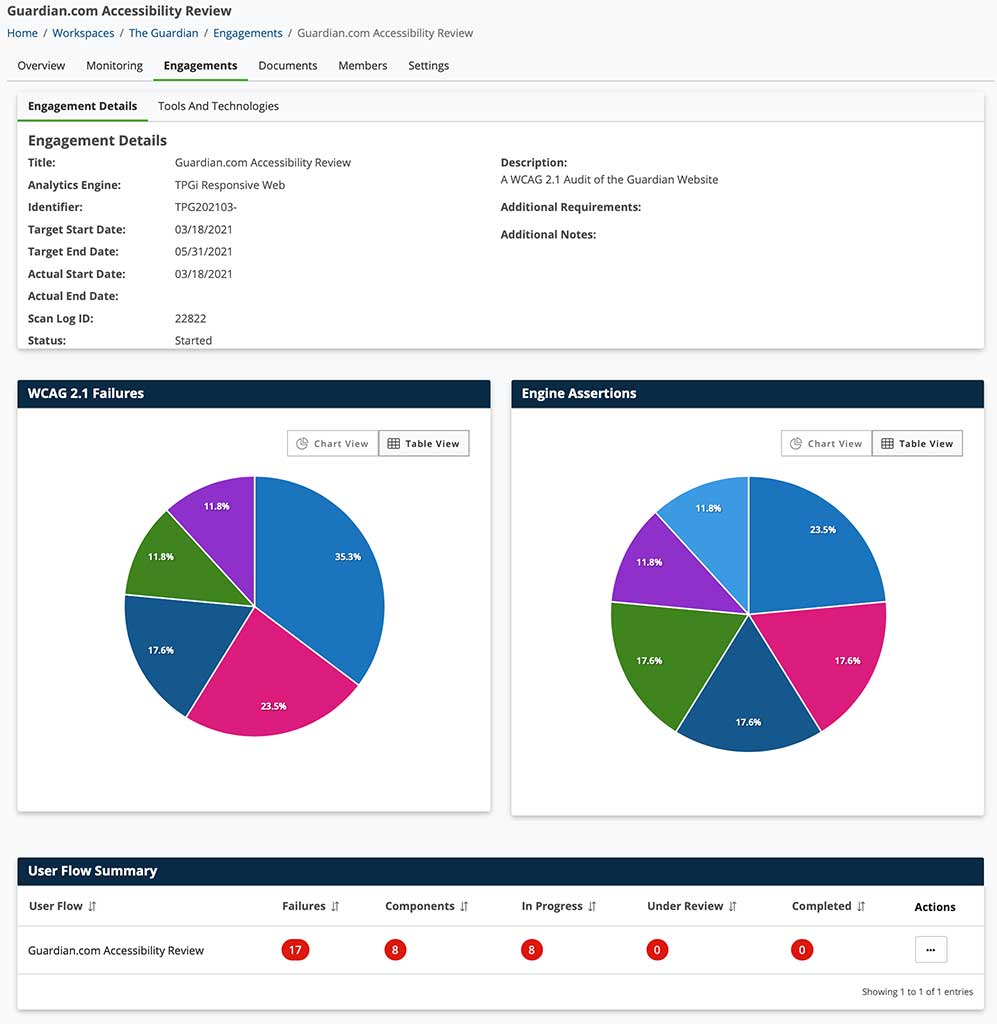Click the identifier value TPG202103-
The image size is (997, 1024).
click(205, 207)
